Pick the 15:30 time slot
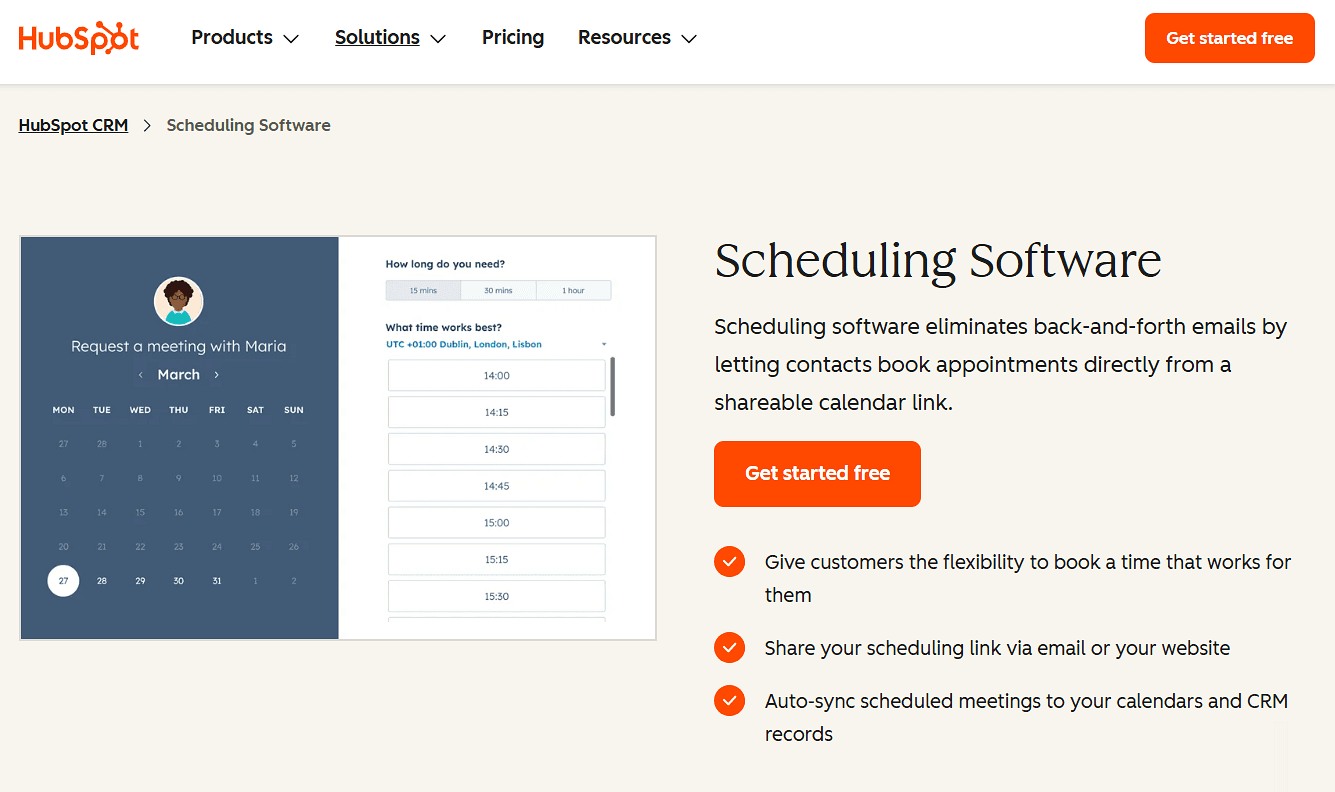This screenshot has height=792, width=1335. 497,596
